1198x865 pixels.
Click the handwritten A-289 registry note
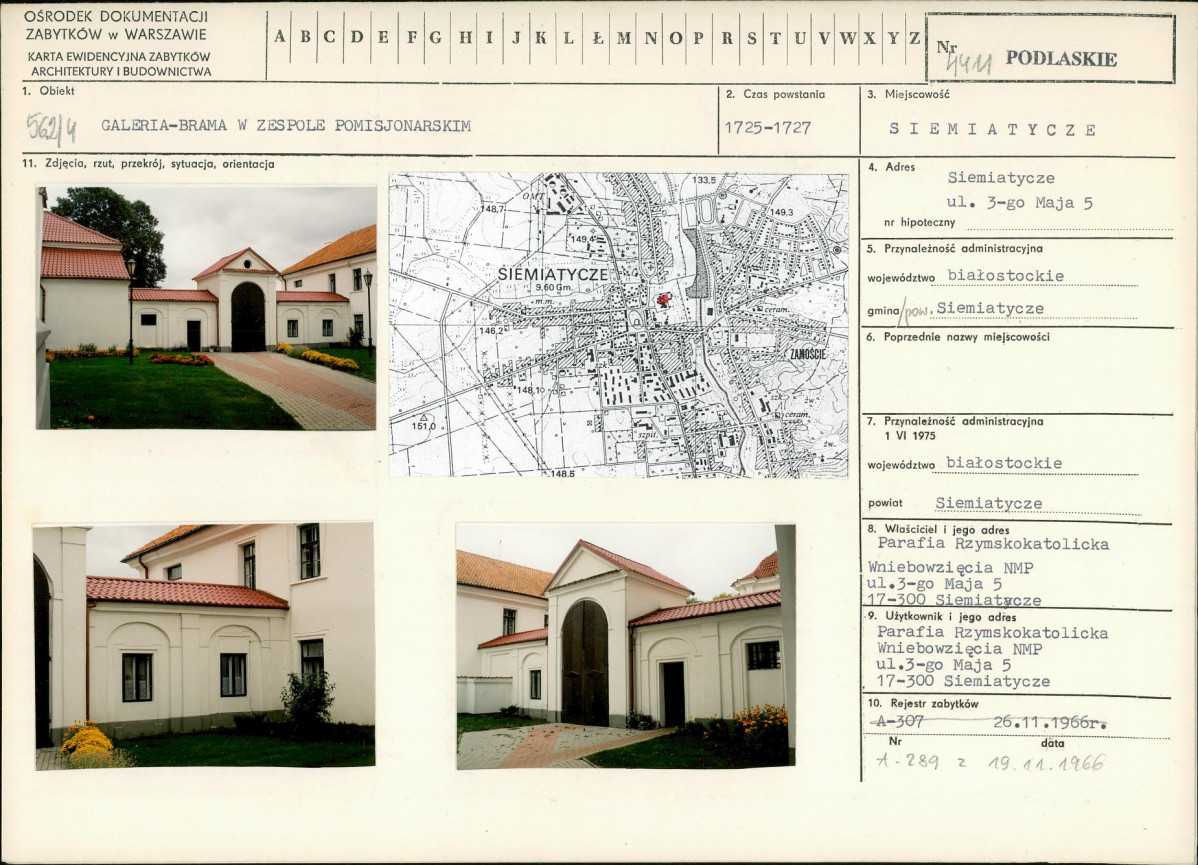point(908,762)
